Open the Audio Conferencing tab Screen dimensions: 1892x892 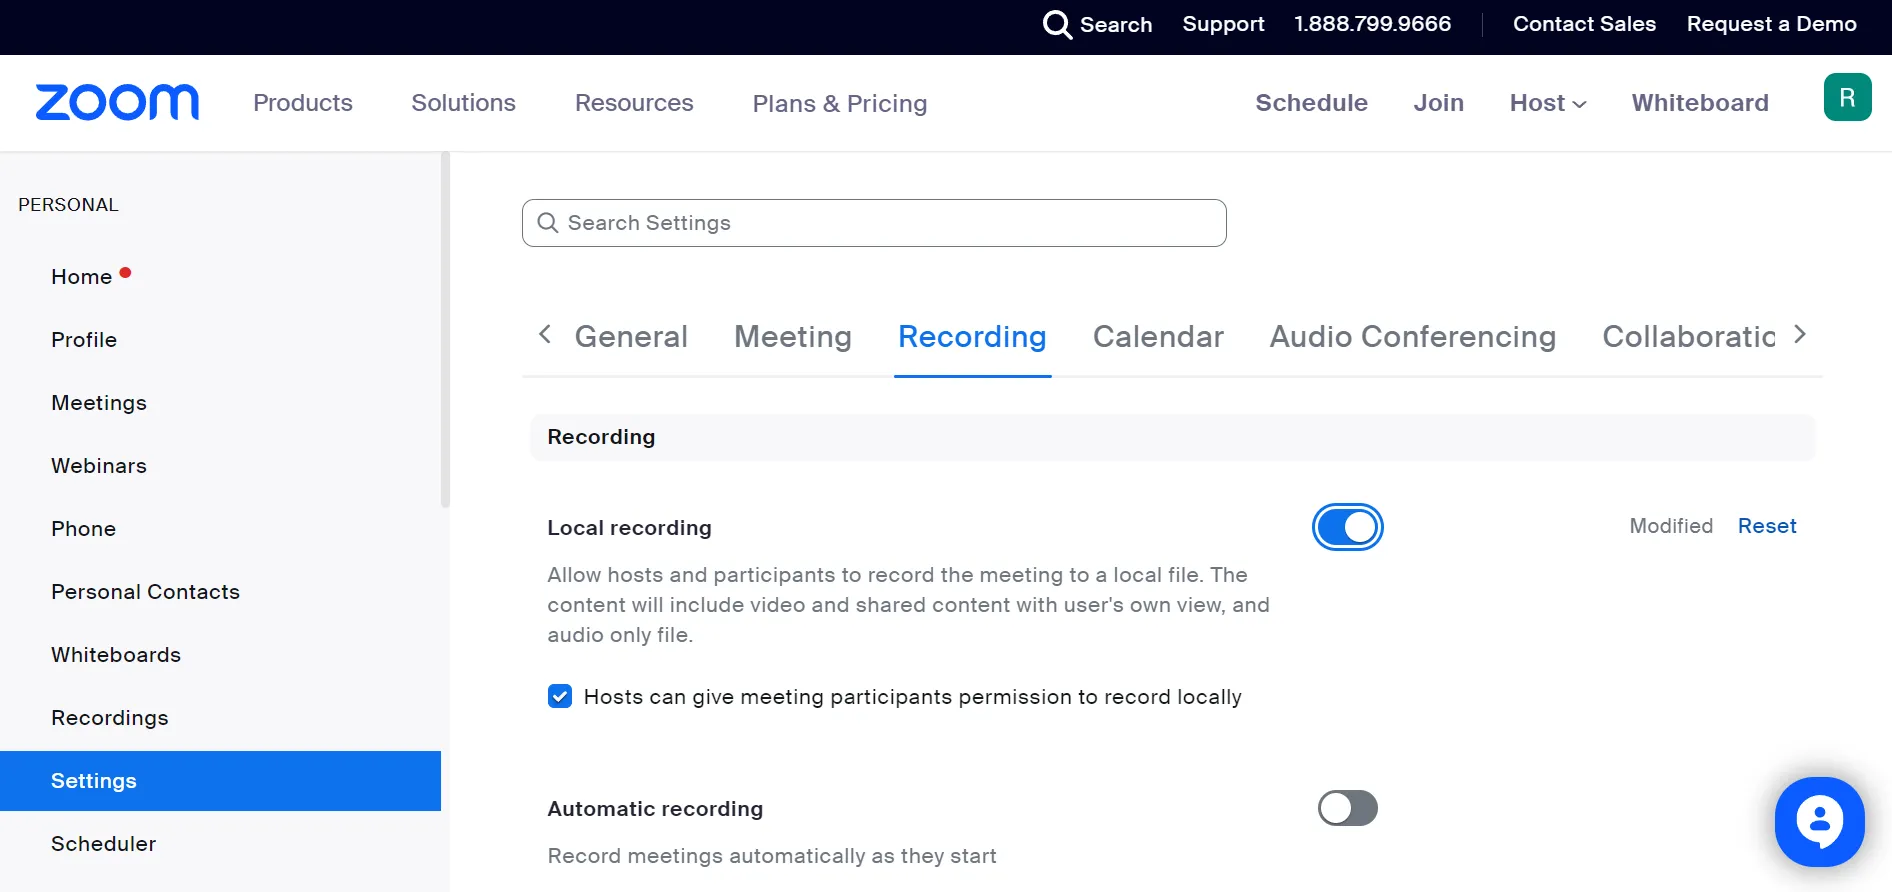pos(1413,336)
